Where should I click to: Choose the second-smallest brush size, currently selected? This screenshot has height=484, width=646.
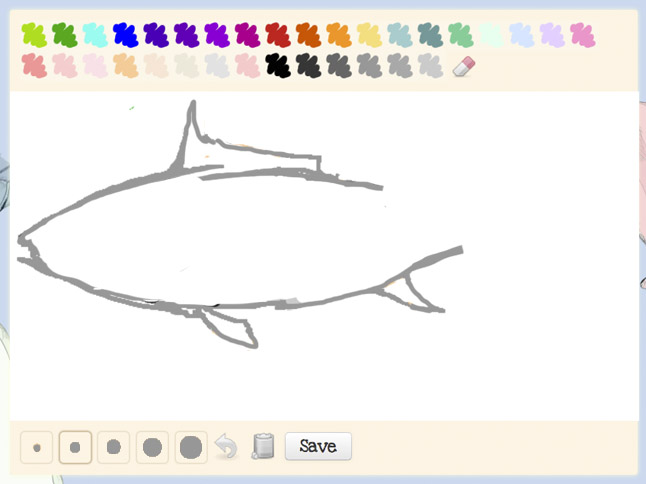coord(75,447)
